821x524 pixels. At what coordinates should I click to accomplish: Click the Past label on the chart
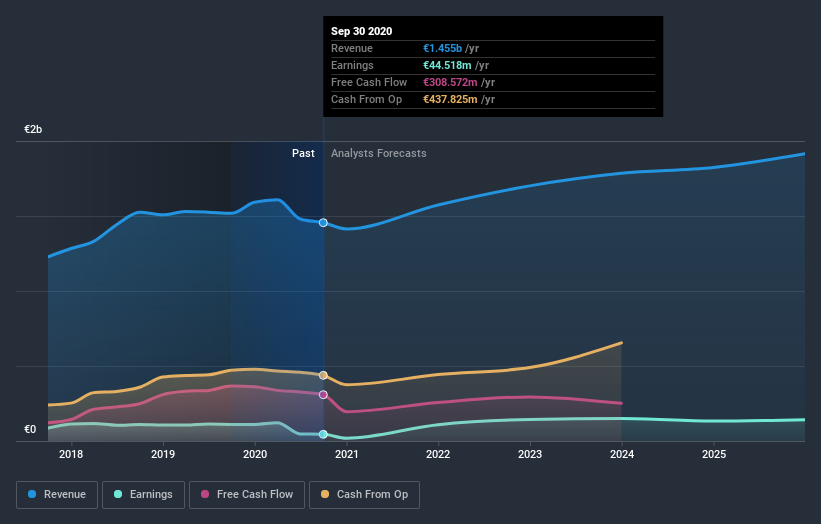[303, 153]
